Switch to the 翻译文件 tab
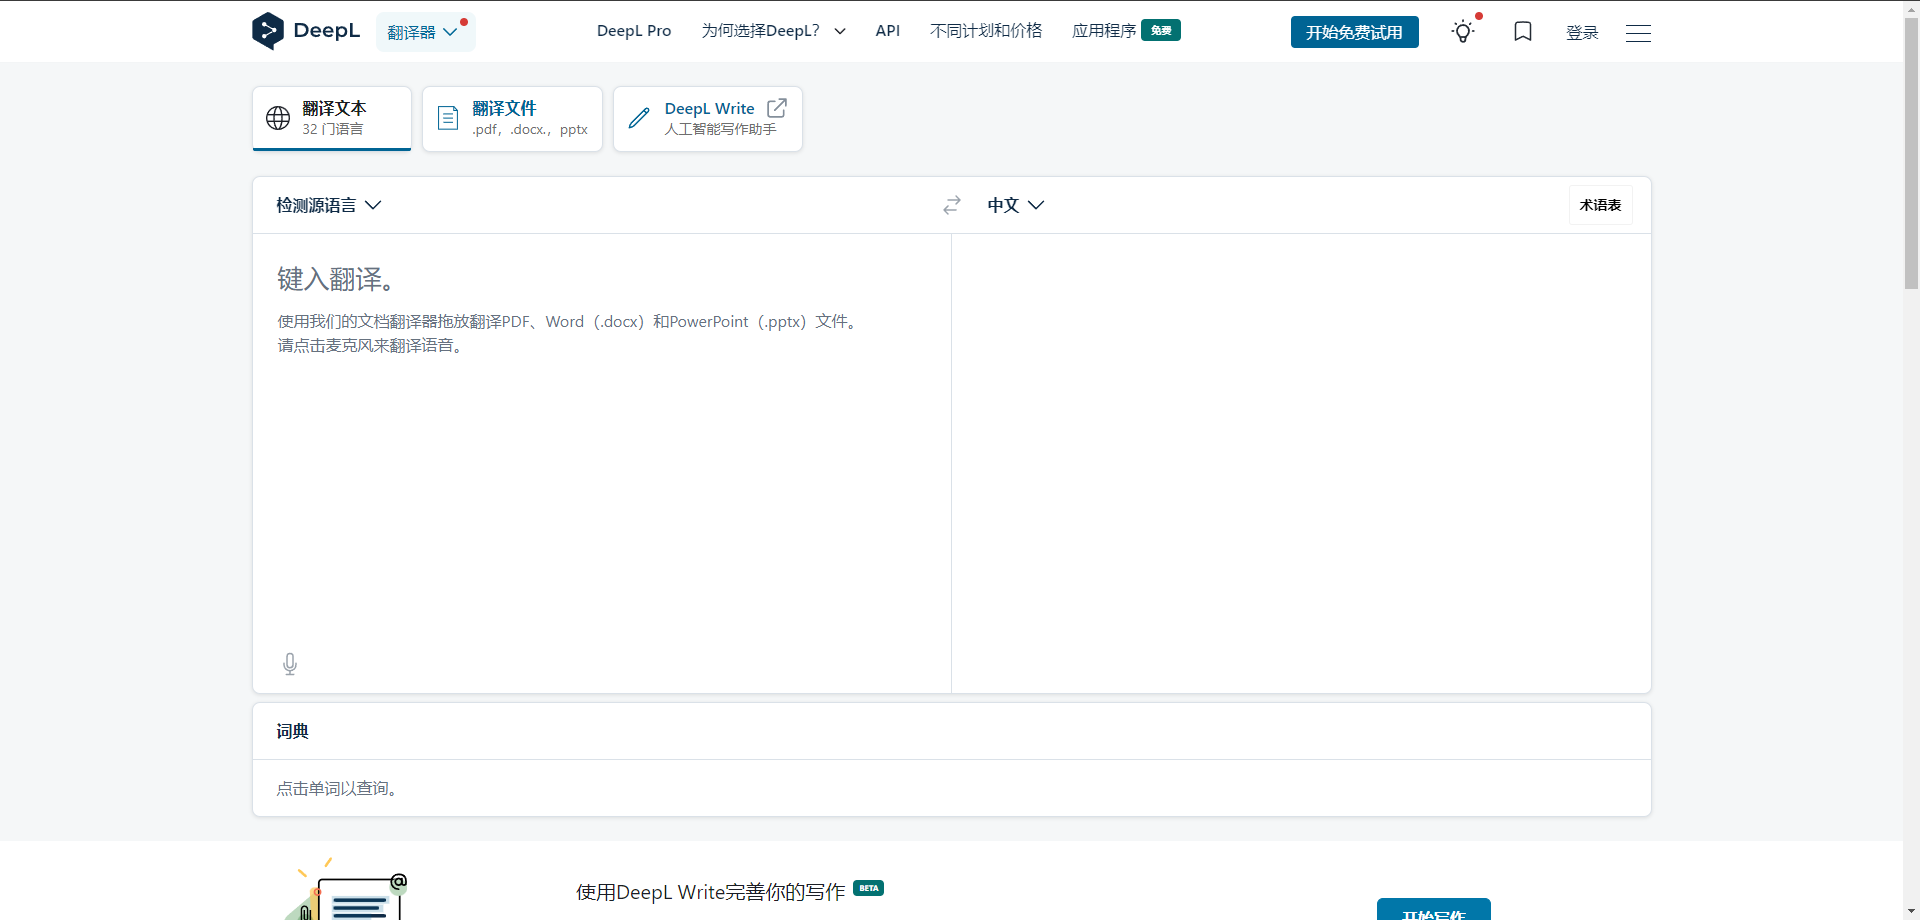Screen dimensions: 1920x920 (512, 119)
